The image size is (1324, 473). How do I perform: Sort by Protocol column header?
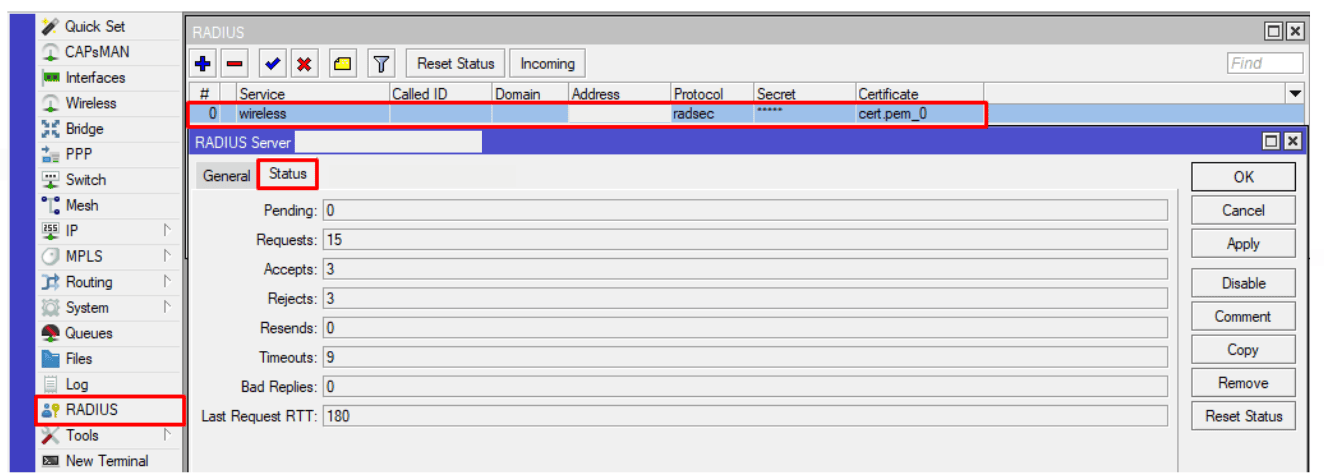711,94
